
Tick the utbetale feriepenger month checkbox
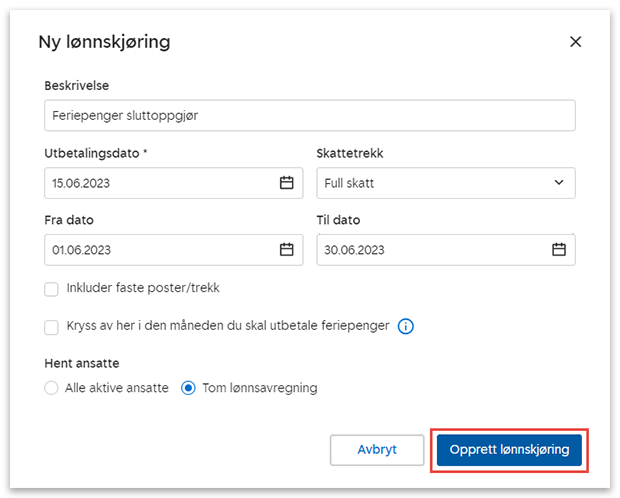[x=52, y=327]
